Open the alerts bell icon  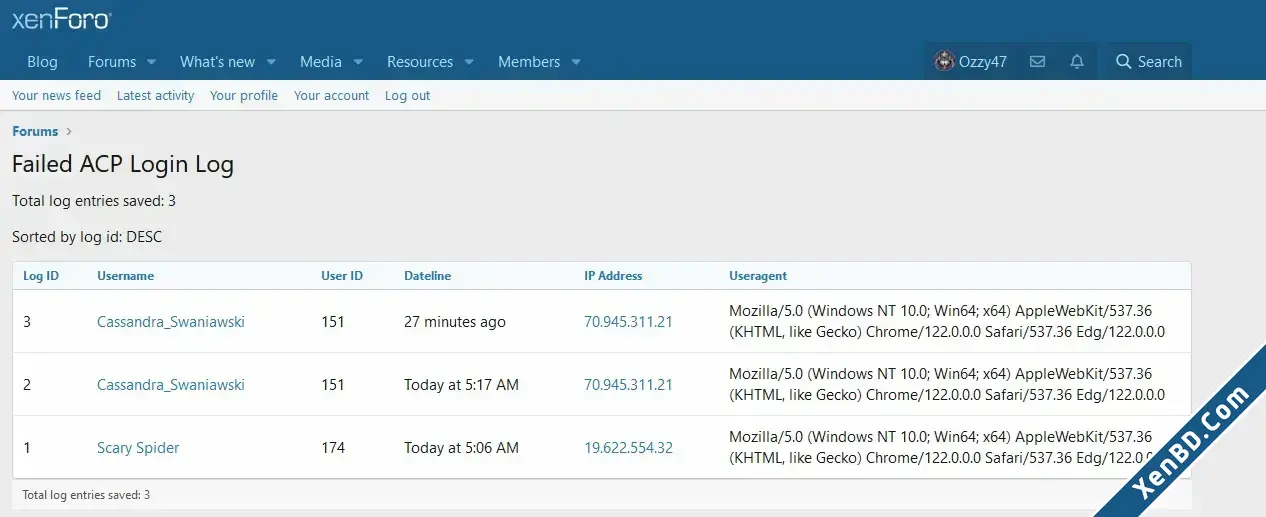(x=1077, y=62)
